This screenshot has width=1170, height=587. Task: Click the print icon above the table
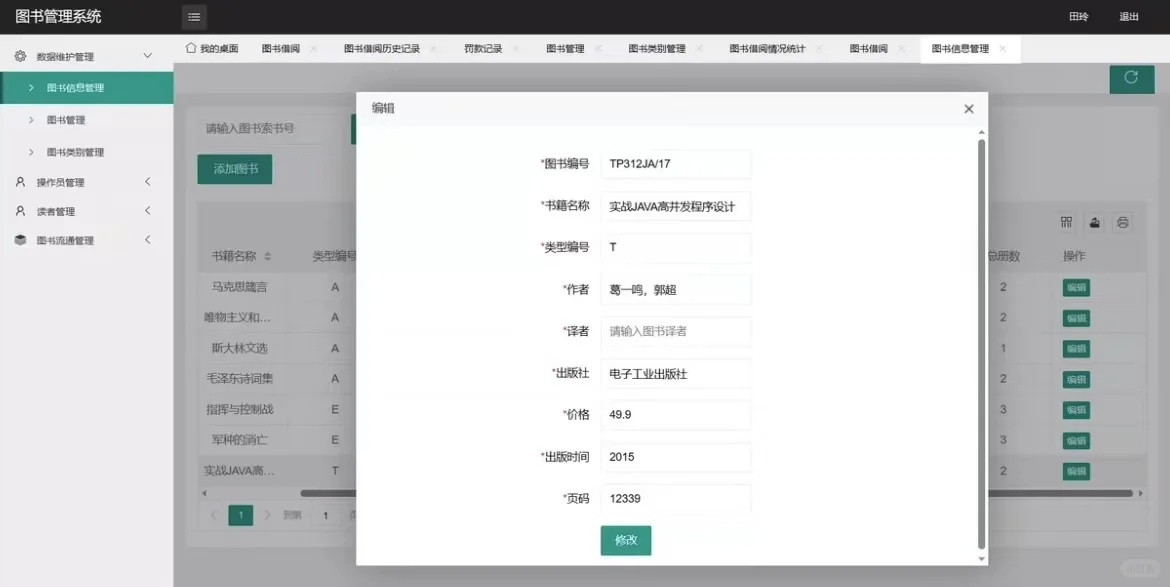coord(1123,222)
